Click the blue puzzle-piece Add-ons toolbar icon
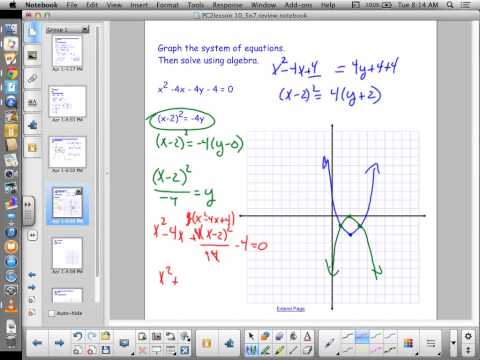Screen dimensions: 480x360 [229, 343]
